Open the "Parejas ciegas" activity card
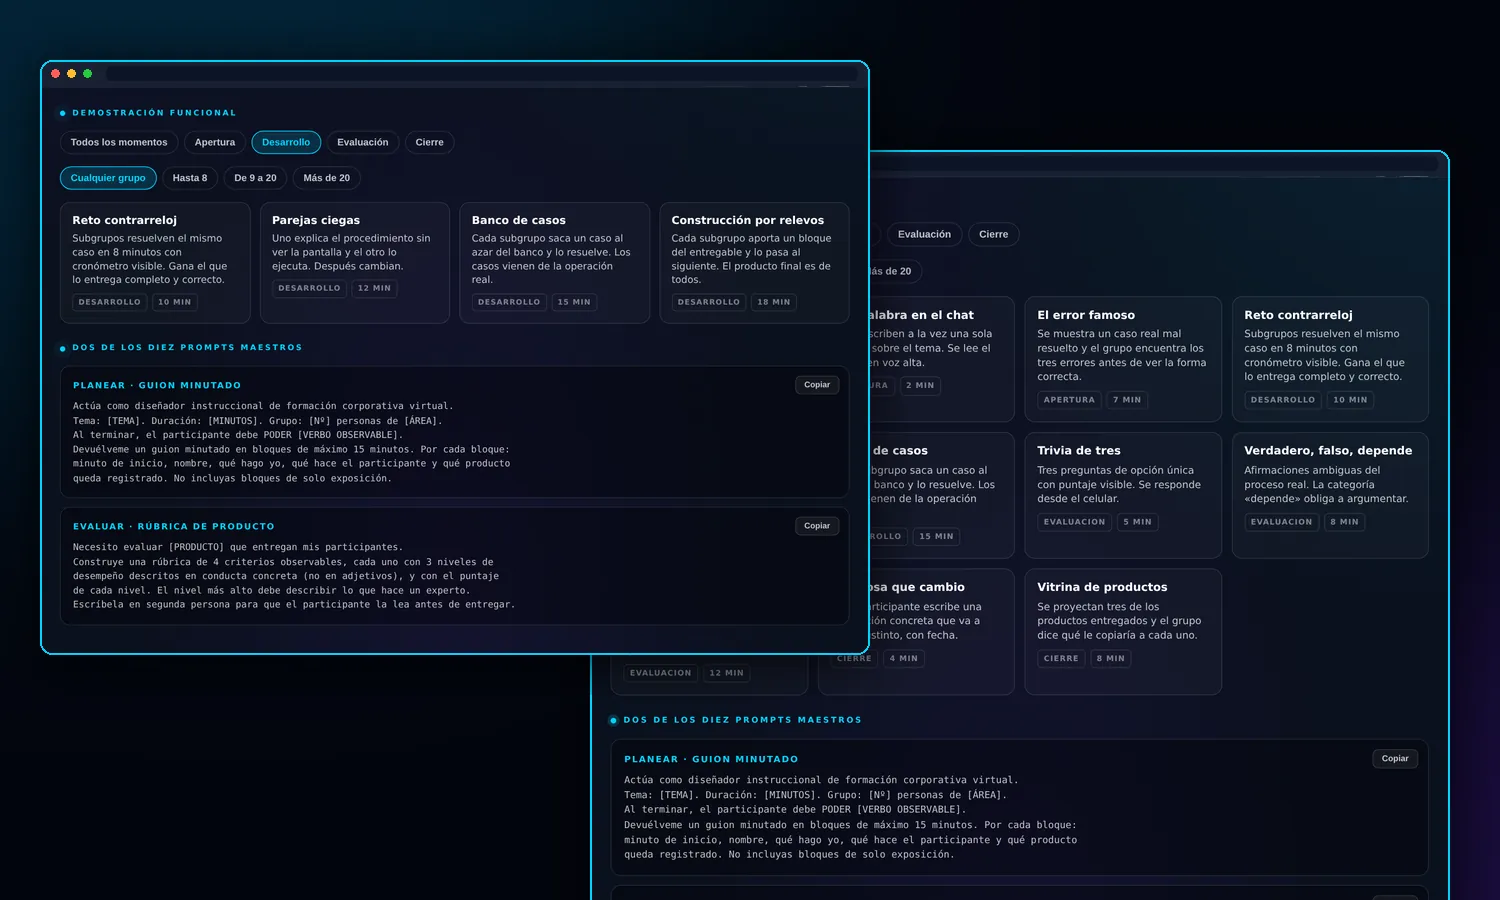This screenshot has width=1500, height=900. click(x=355, y=263)
